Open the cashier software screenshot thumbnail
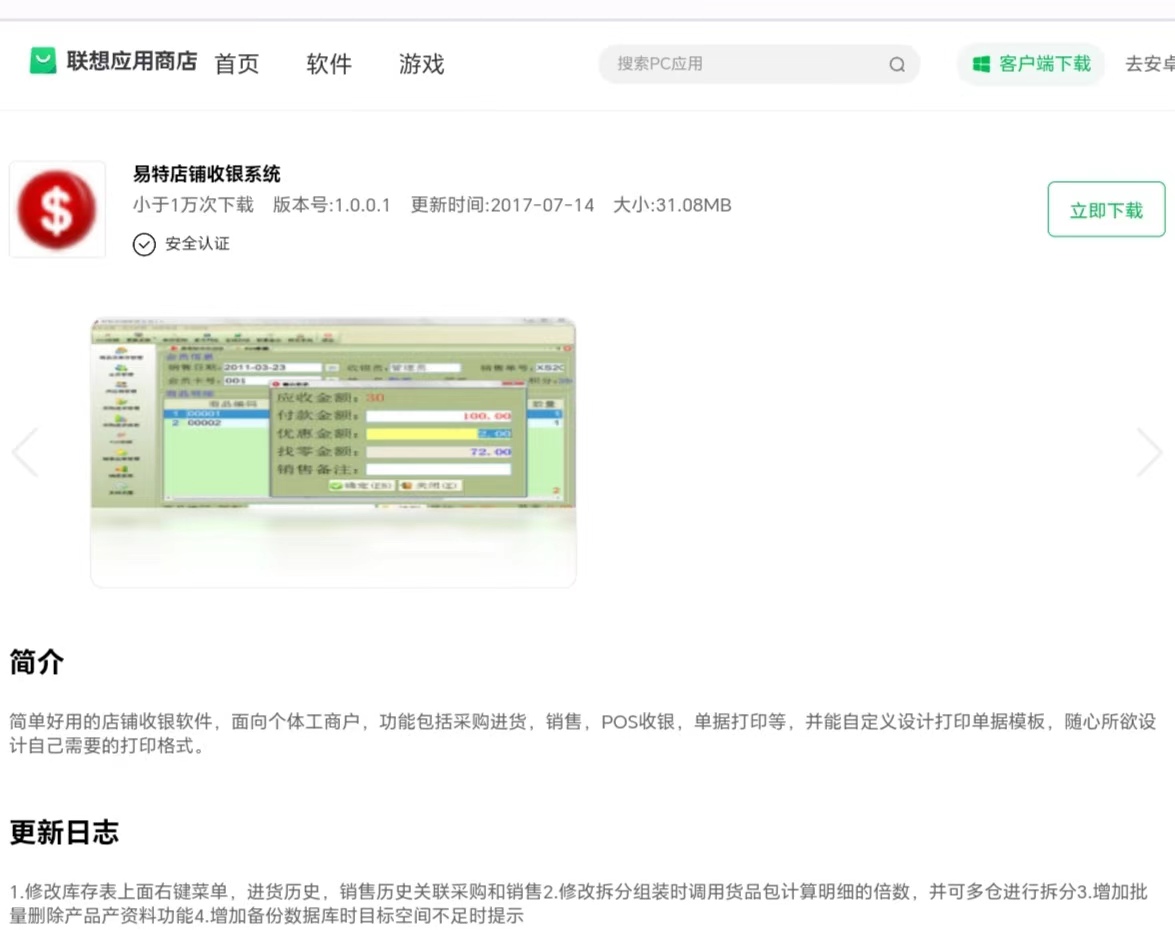The height and width of the screenshot is (930, 1175). 333,452
